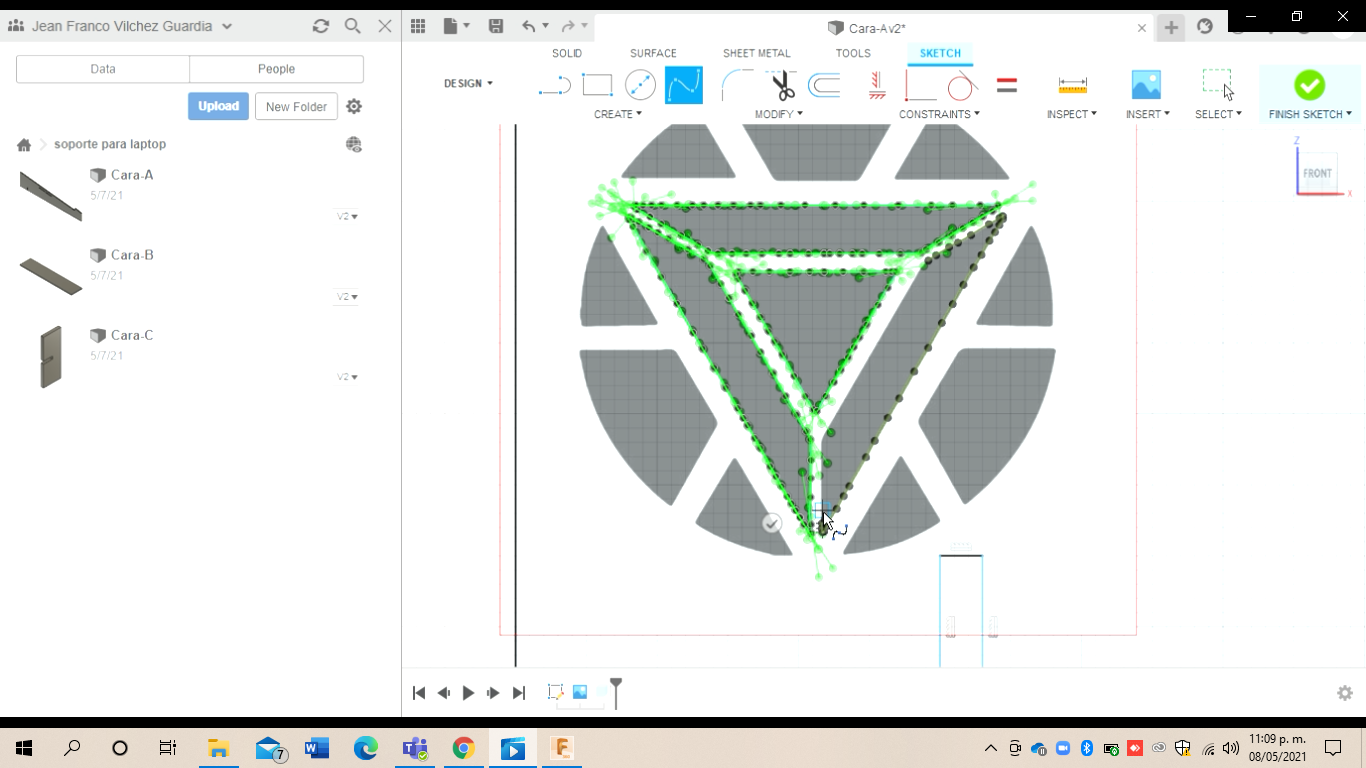The image size is (1366, 768).
Task: Click the FRONT face of view cube
Action: pyautogui.click(x=1317, y=173)
